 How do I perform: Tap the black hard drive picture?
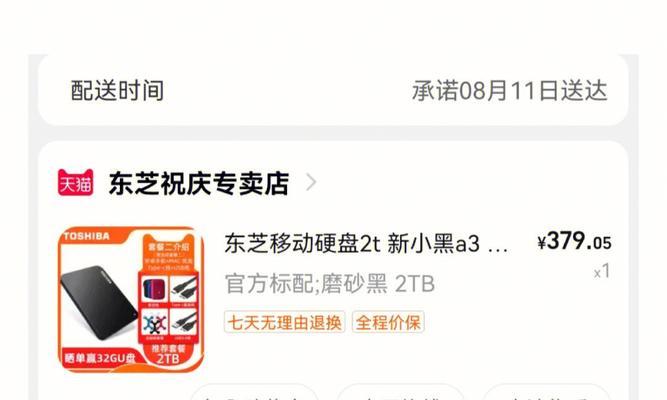tap(99, 302)
